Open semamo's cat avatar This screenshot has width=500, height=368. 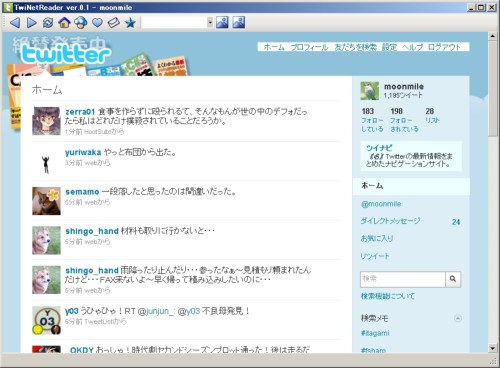pos(46,201)
